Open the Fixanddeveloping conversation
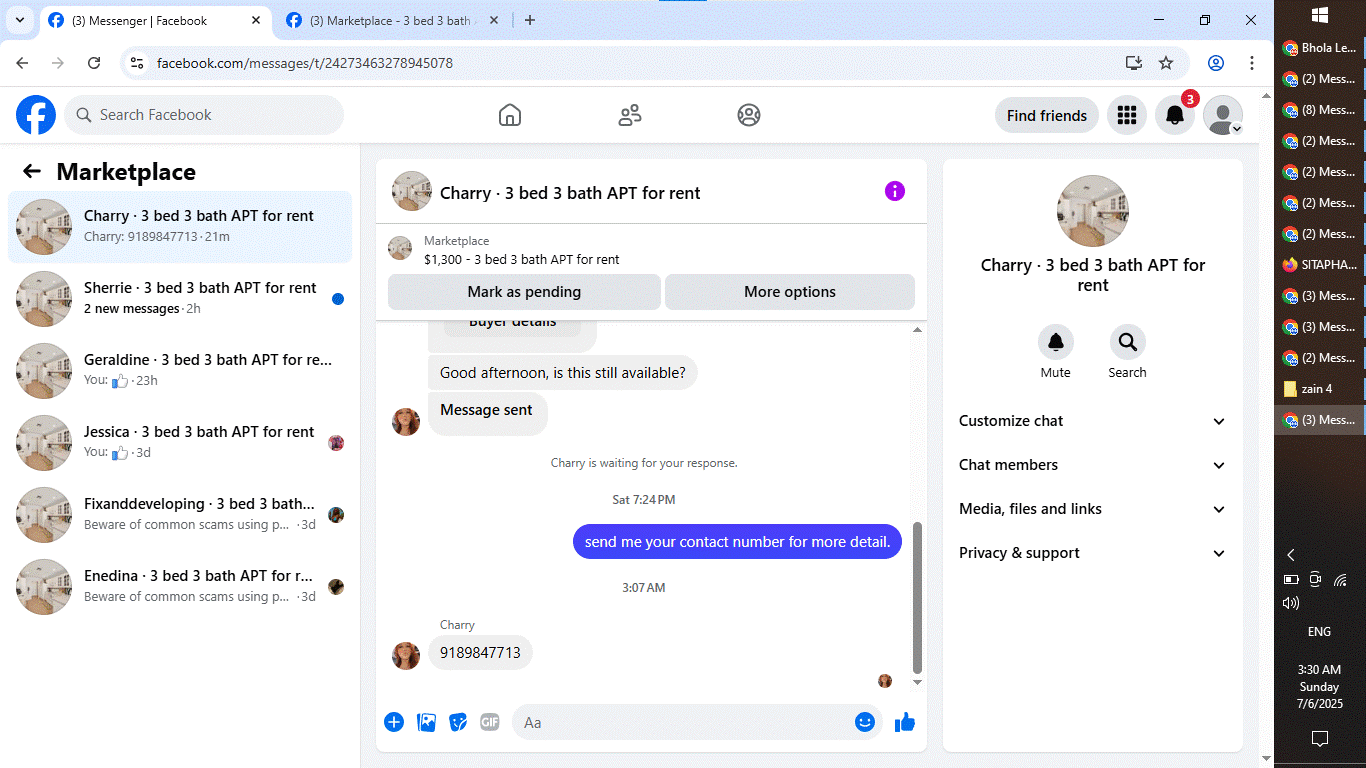The height and width of the screenshot is (768, 1366). pos(180,515)
